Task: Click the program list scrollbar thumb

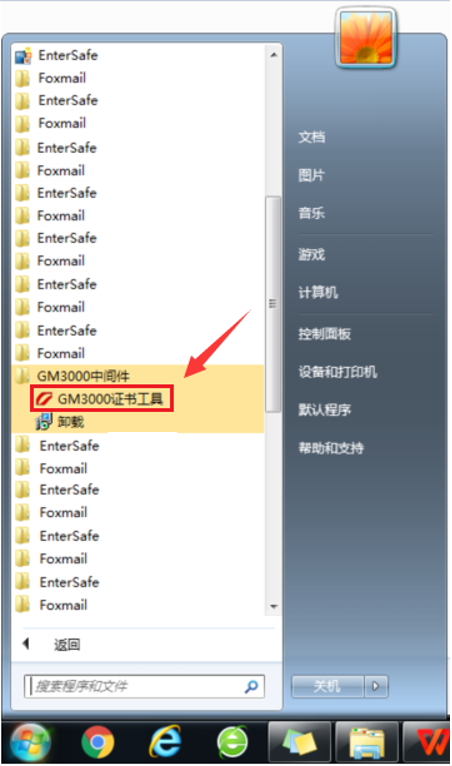Action: click(273, 304)
